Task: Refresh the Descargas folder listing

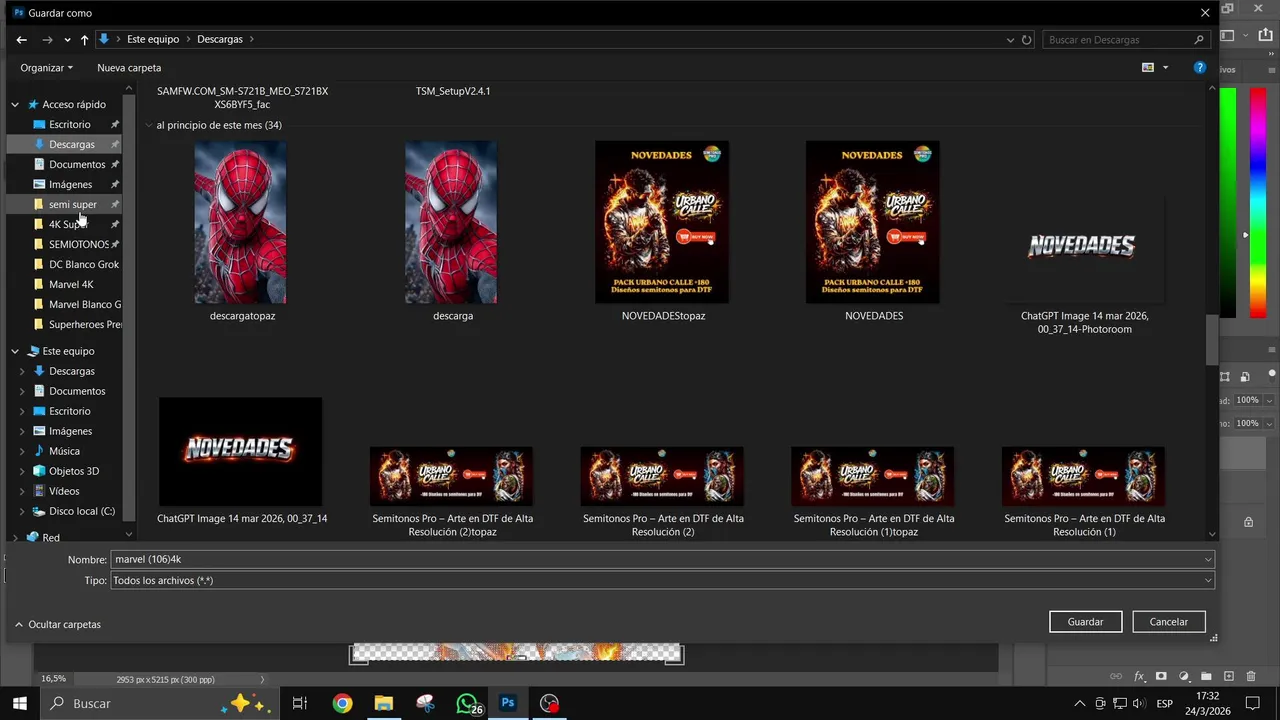Action: point(1027,40)
